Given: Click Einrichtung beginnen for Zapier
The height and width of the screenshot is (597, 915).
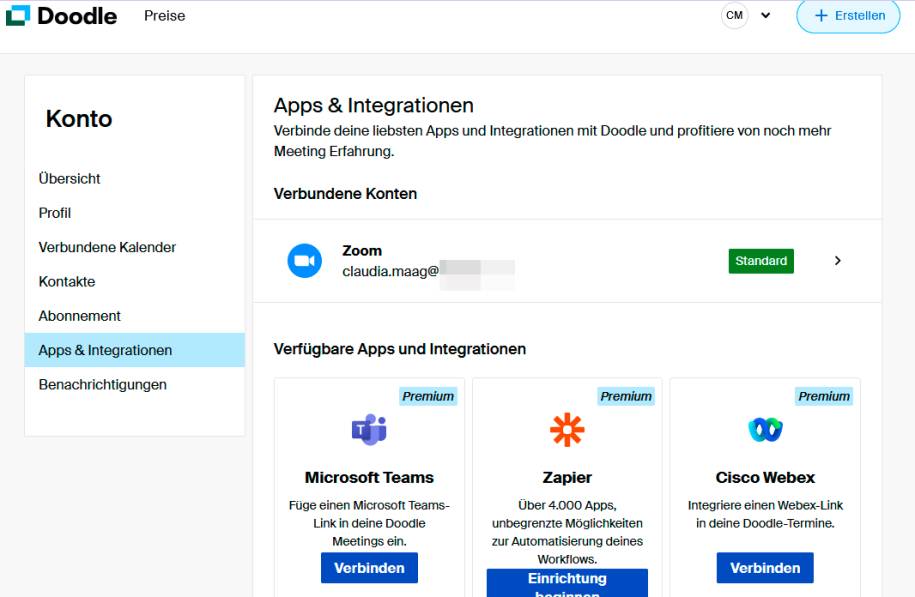Looking at the screenshot, I should [567, 583].
